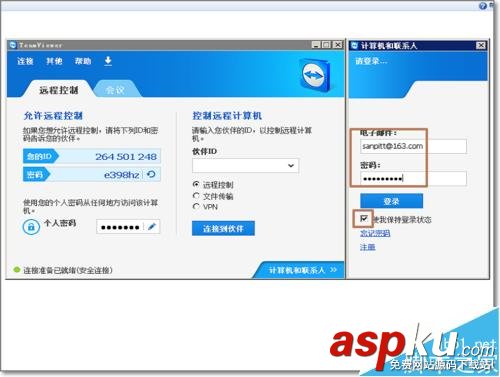Close the TeamViewer main window

pyautogui.click(x=338, y=45)
